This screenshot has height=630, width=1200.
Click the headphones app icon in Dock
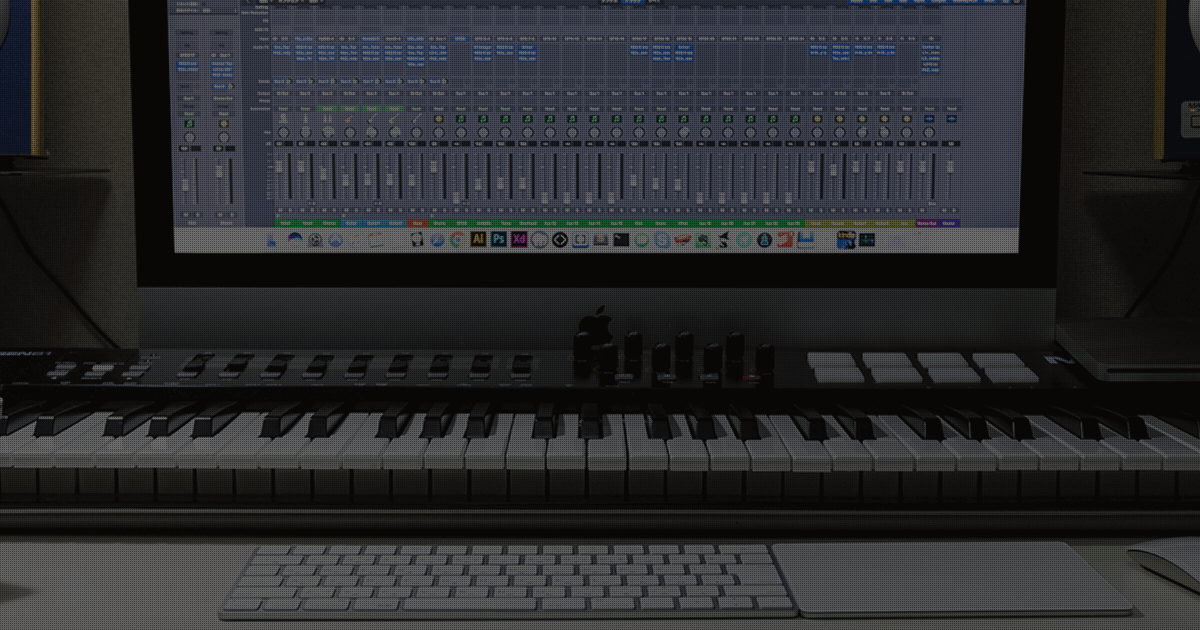click(418, 240)
